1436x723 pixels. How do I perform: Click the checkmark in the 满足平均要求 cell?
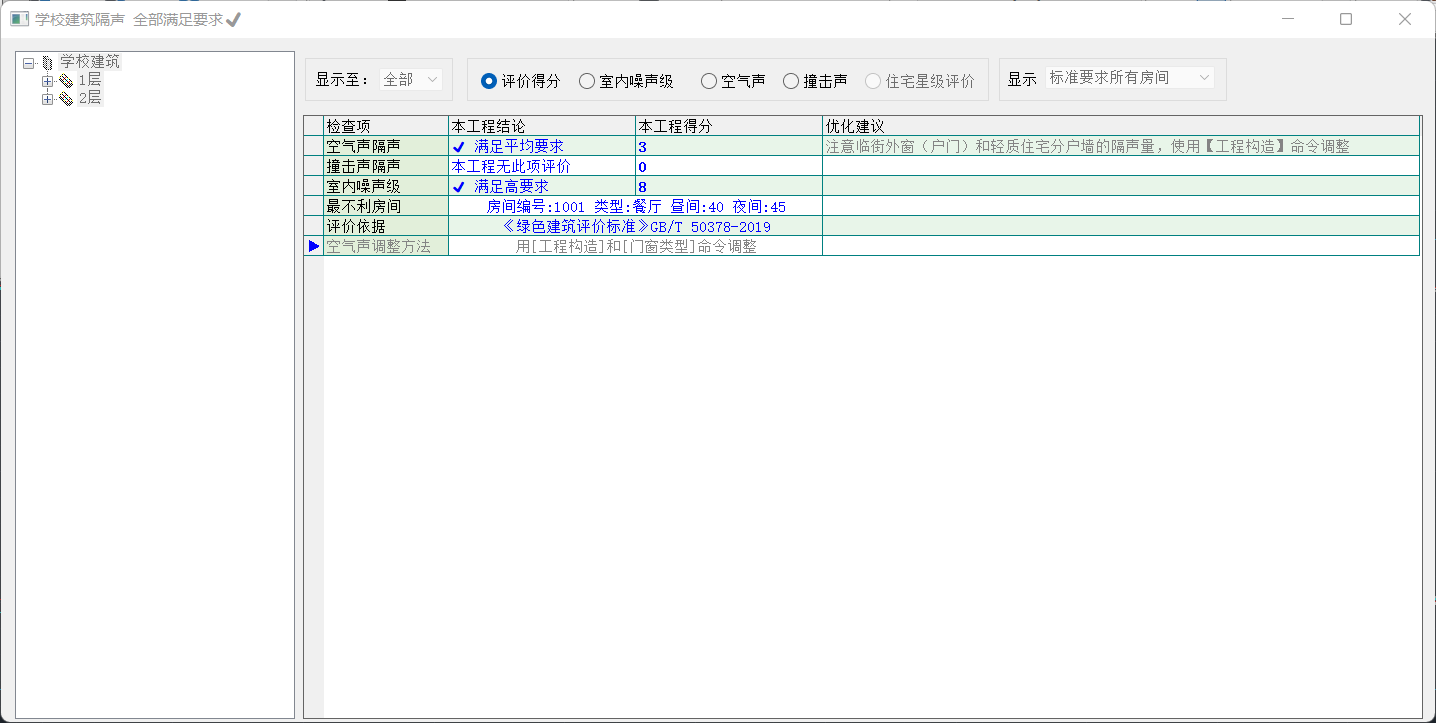(x=459, y=147)
